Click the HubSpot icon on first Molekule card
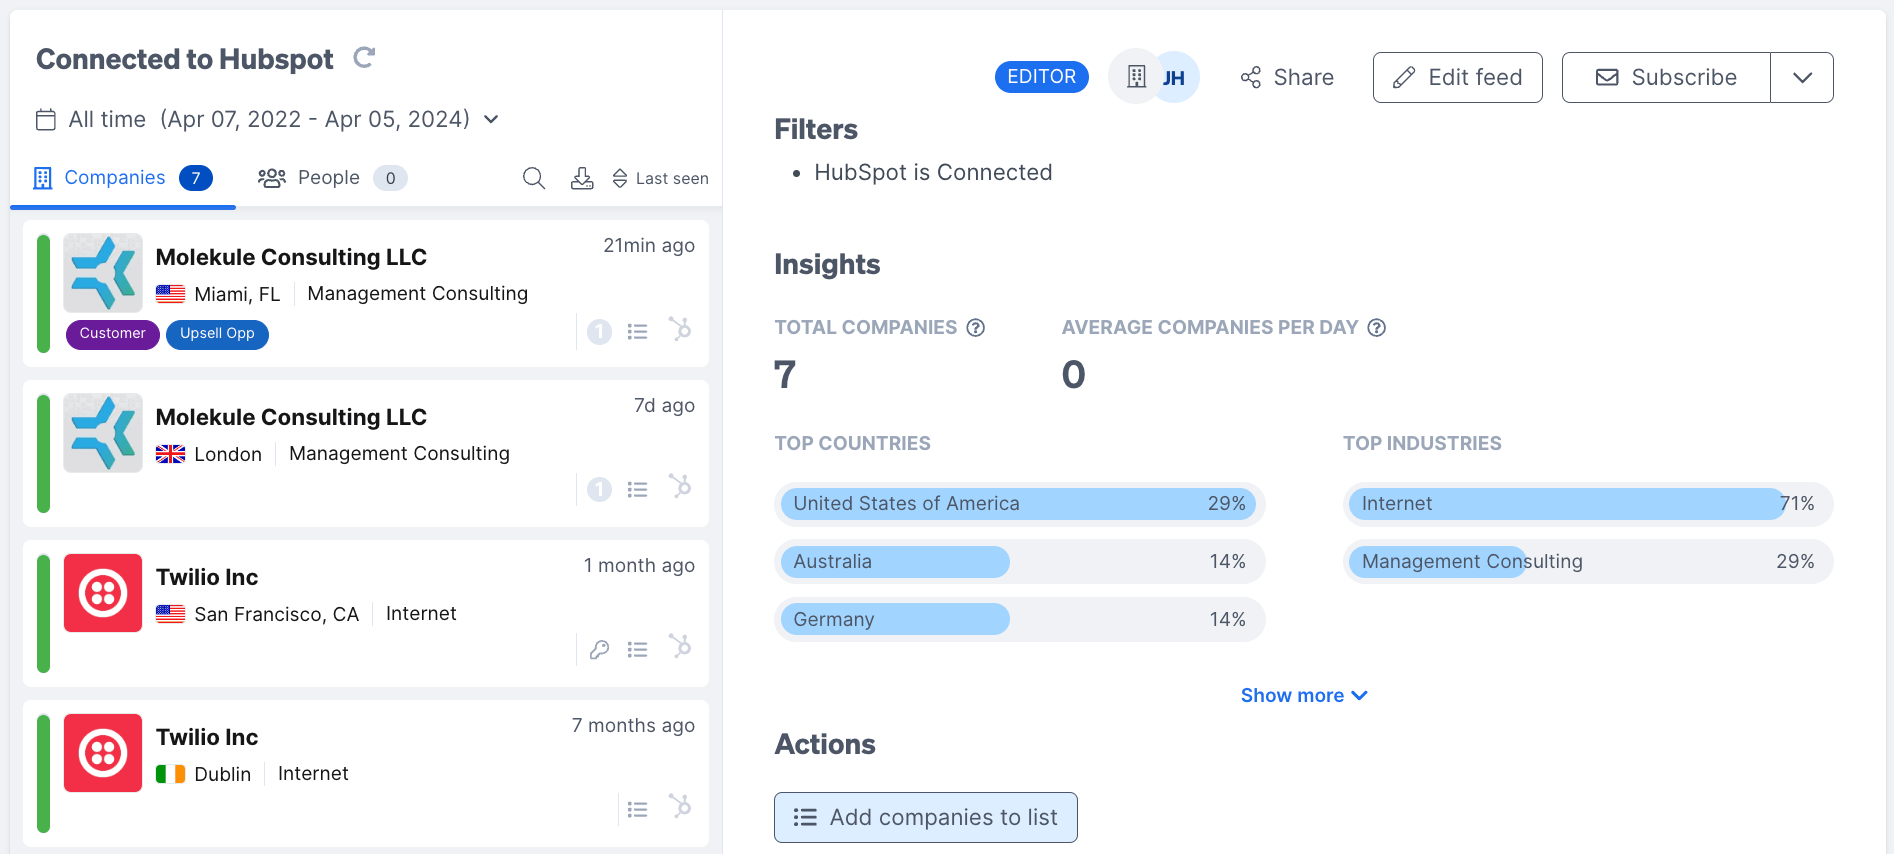 pyautogui.click(x=680, y=329)
